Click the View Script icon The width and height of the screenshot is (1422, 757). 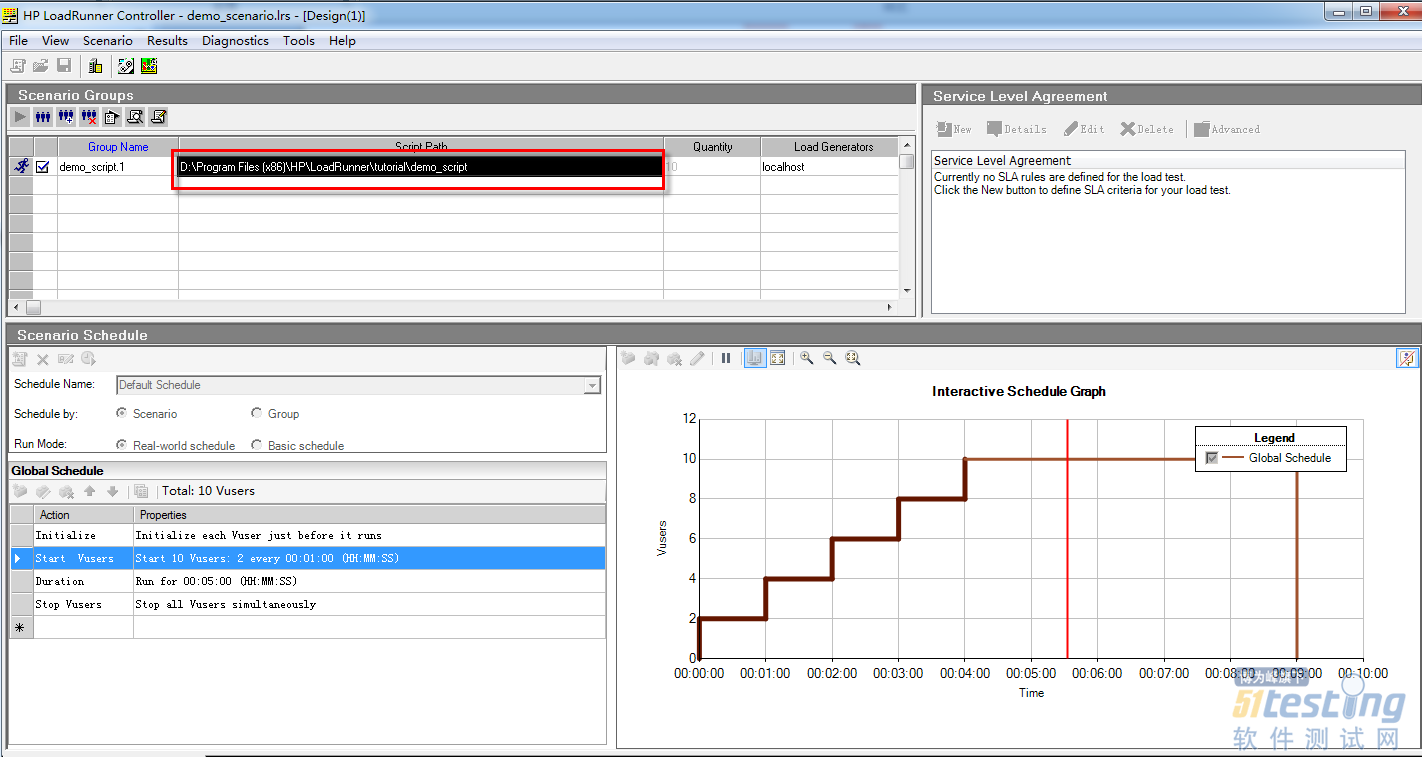click(158, 117)
